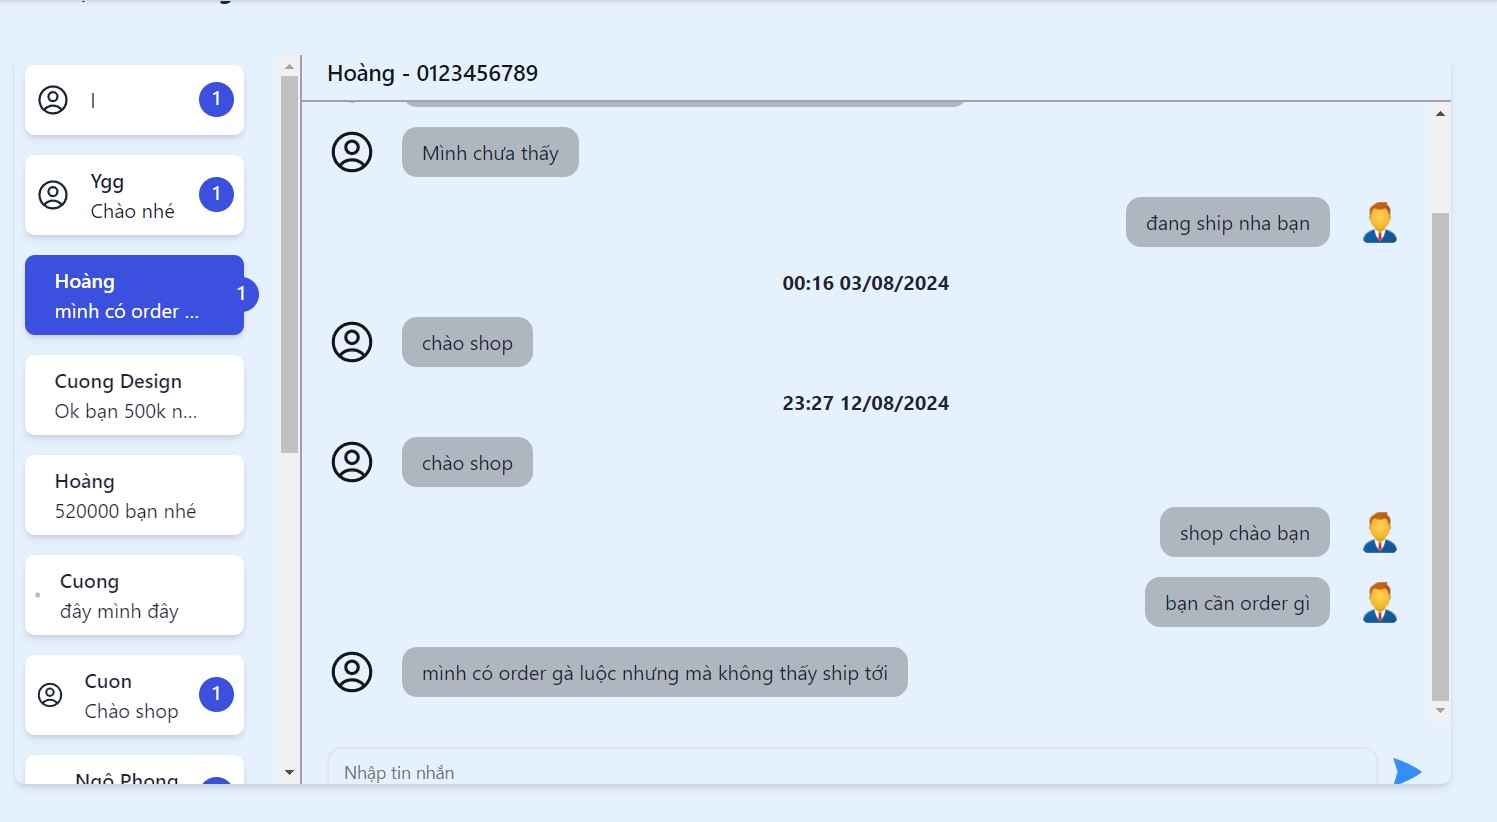Click unread badge on the selected Hoàng conversation
This screenshot has width=1497, height=822.
(x=241, y=294)
